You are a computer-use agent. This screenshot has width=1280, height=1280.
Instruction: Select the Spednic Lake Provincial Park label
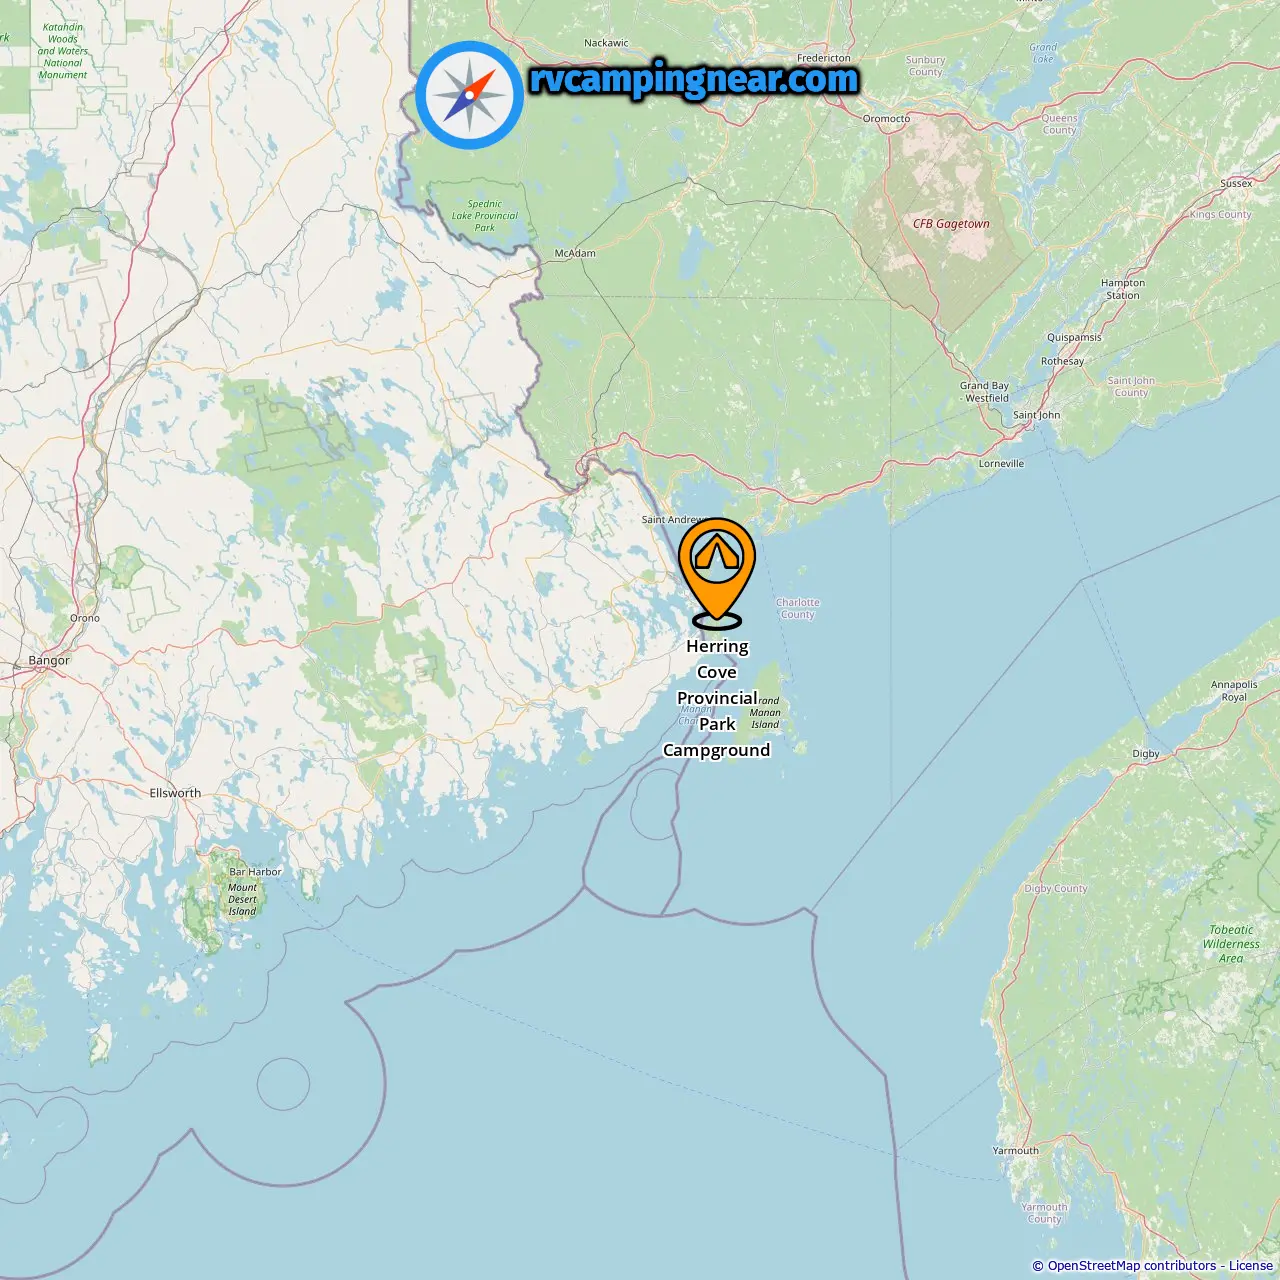coord(485,216)
